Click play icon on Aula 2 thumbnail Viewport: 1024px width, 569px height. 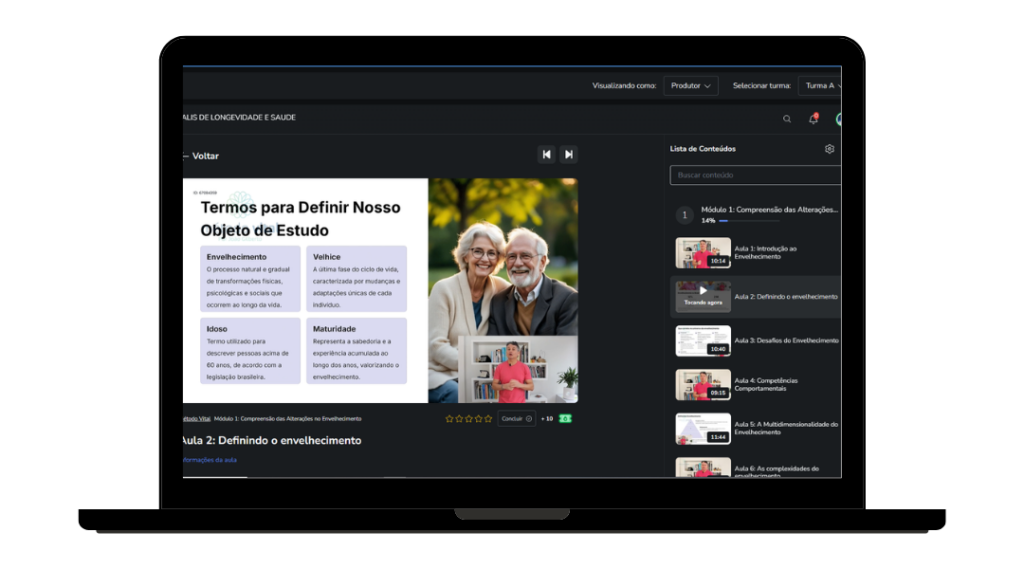pyautogui.click(x=703, y=291)
